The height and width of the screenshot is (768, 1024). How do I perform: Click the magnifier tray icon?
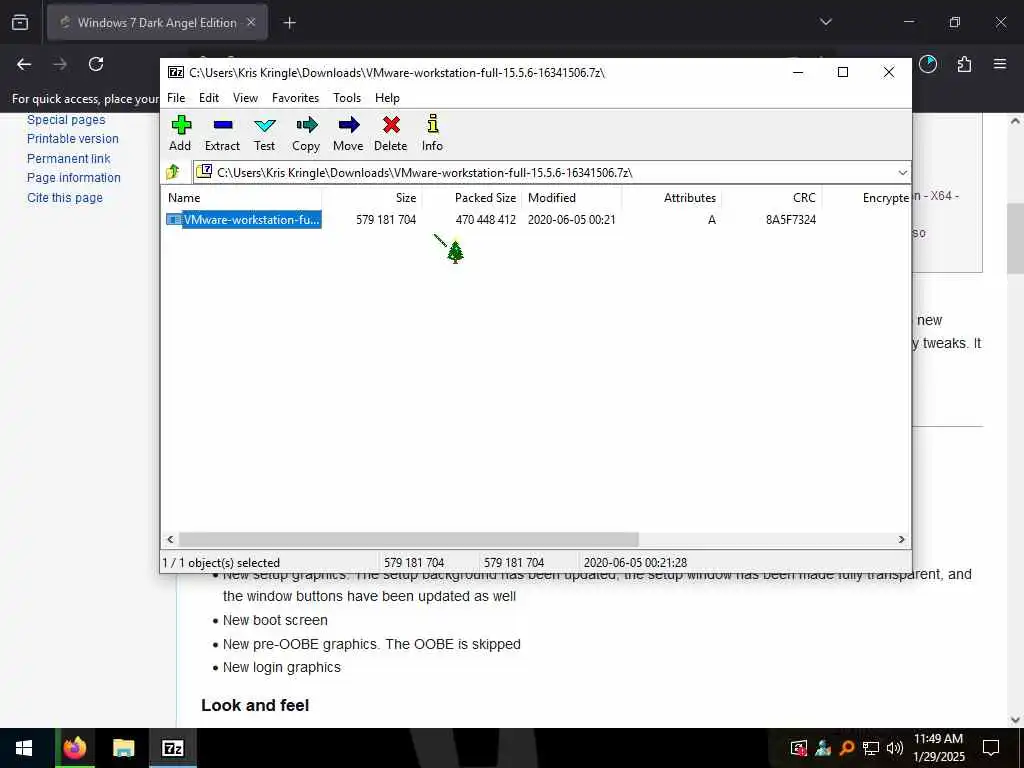pos(847,748)
